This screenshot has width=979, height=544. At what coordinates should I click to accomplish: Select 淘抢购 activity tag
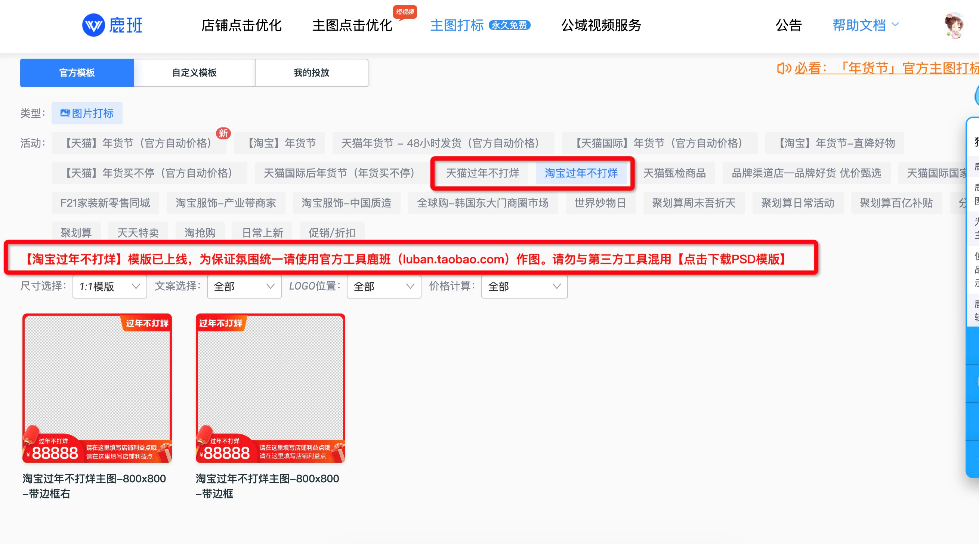[x=200, y=233]
